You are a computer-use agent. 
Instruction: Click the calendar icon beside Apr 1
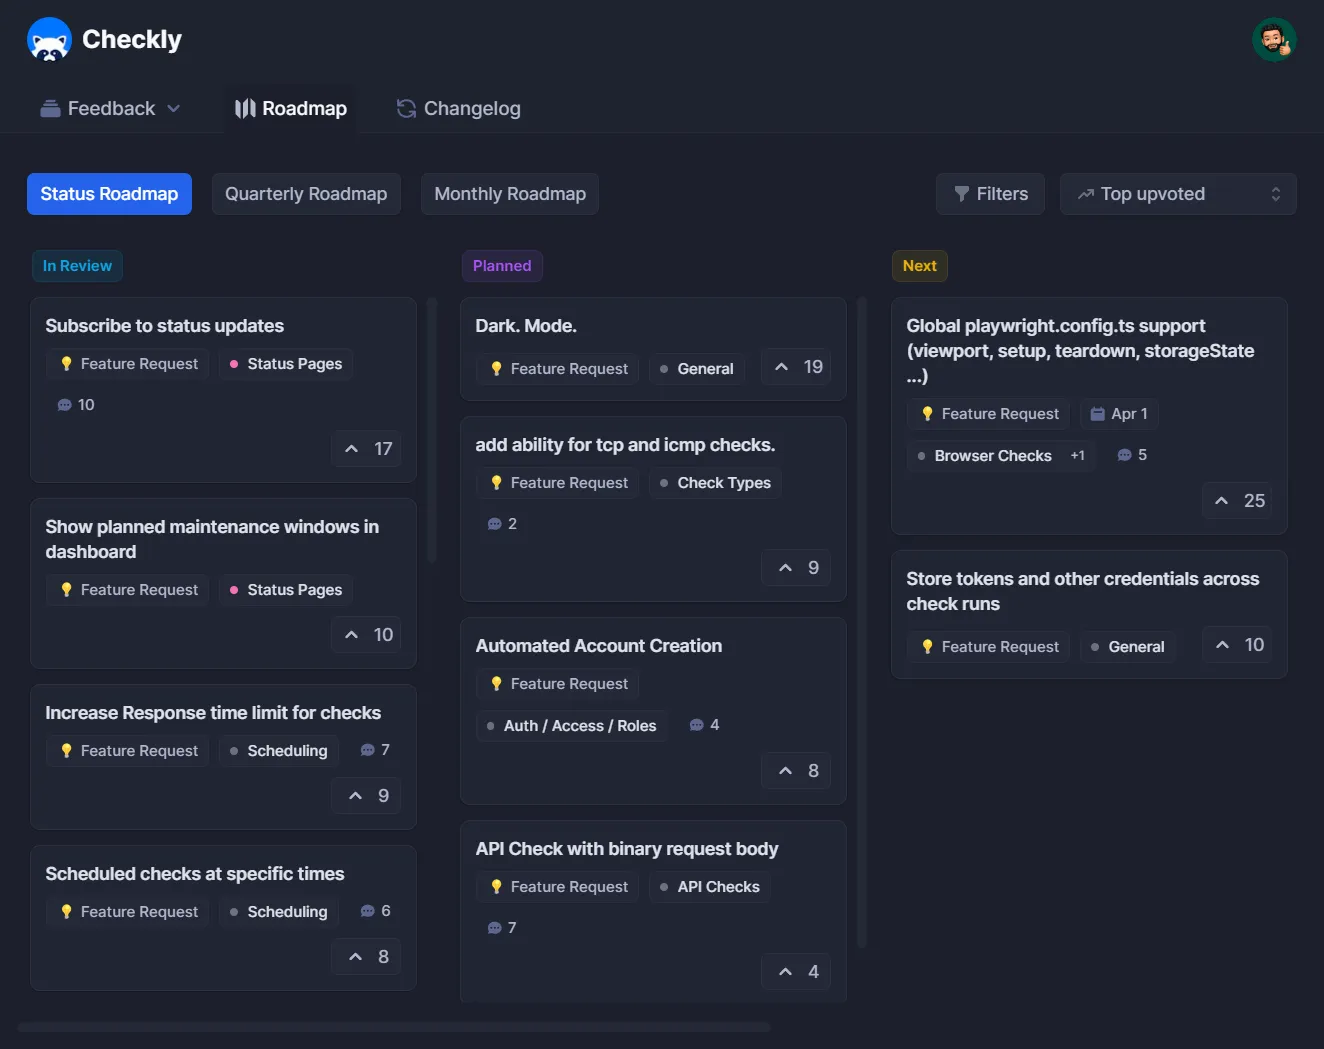point(1097,413)
